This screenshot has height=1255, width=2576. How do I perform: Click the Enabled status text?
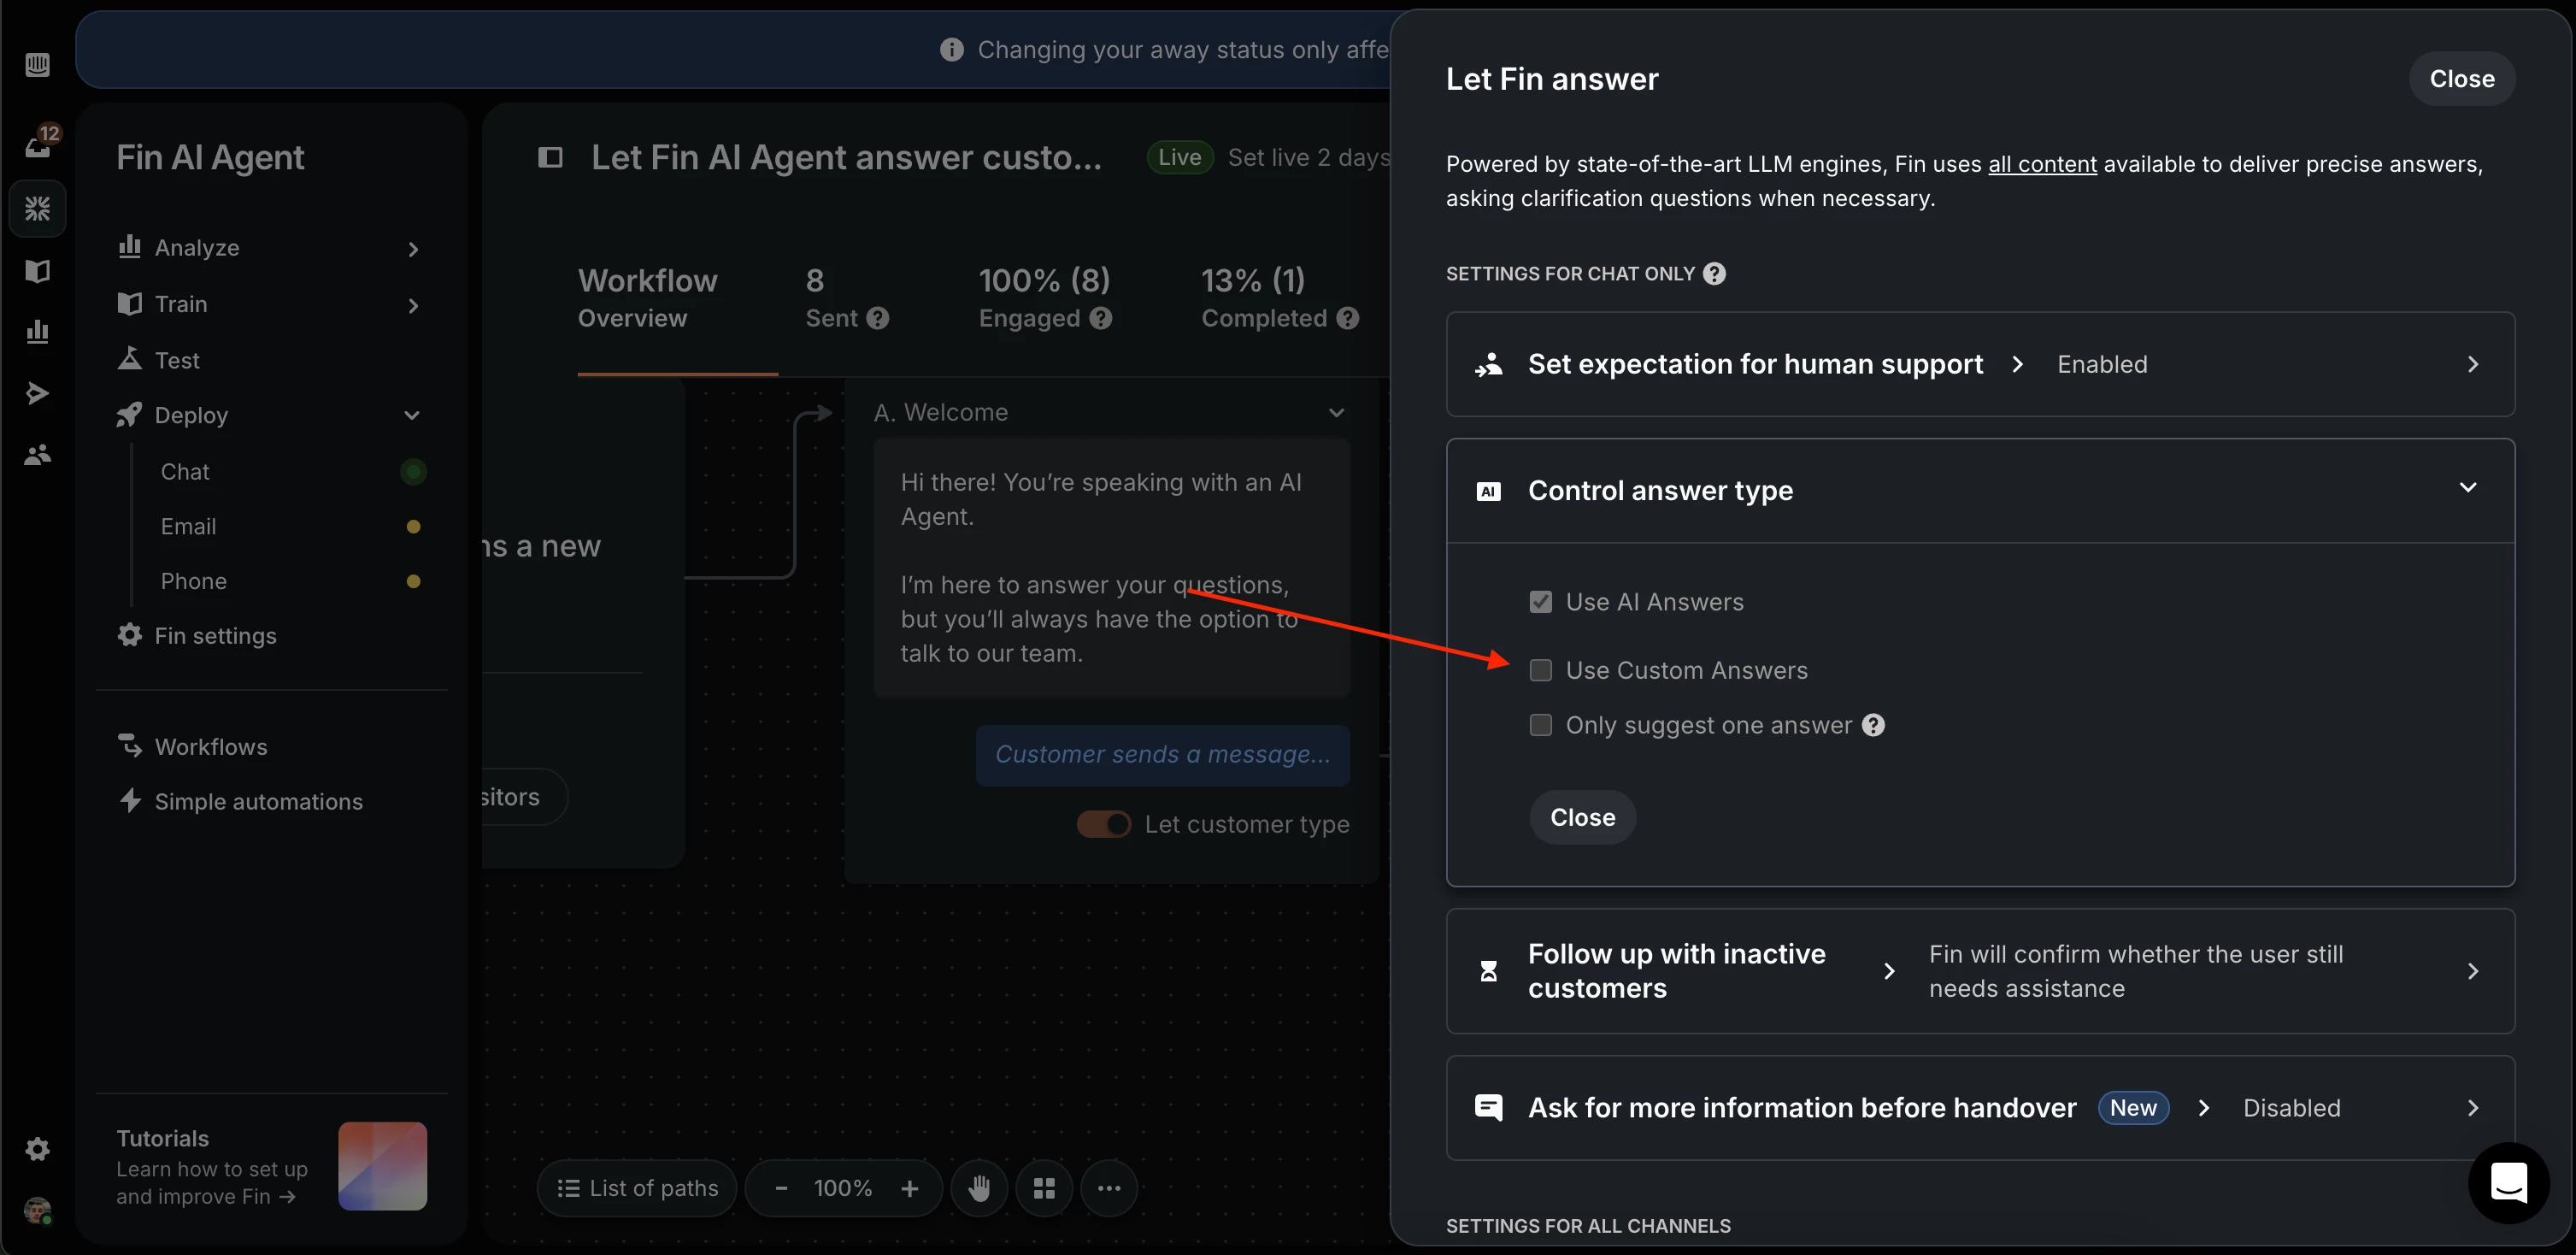(x=2102, y=364)
